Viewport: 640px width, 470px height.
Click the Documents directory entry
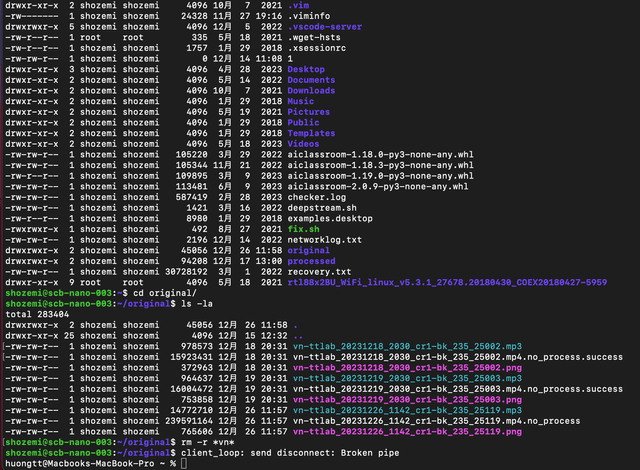pos(311,80)
